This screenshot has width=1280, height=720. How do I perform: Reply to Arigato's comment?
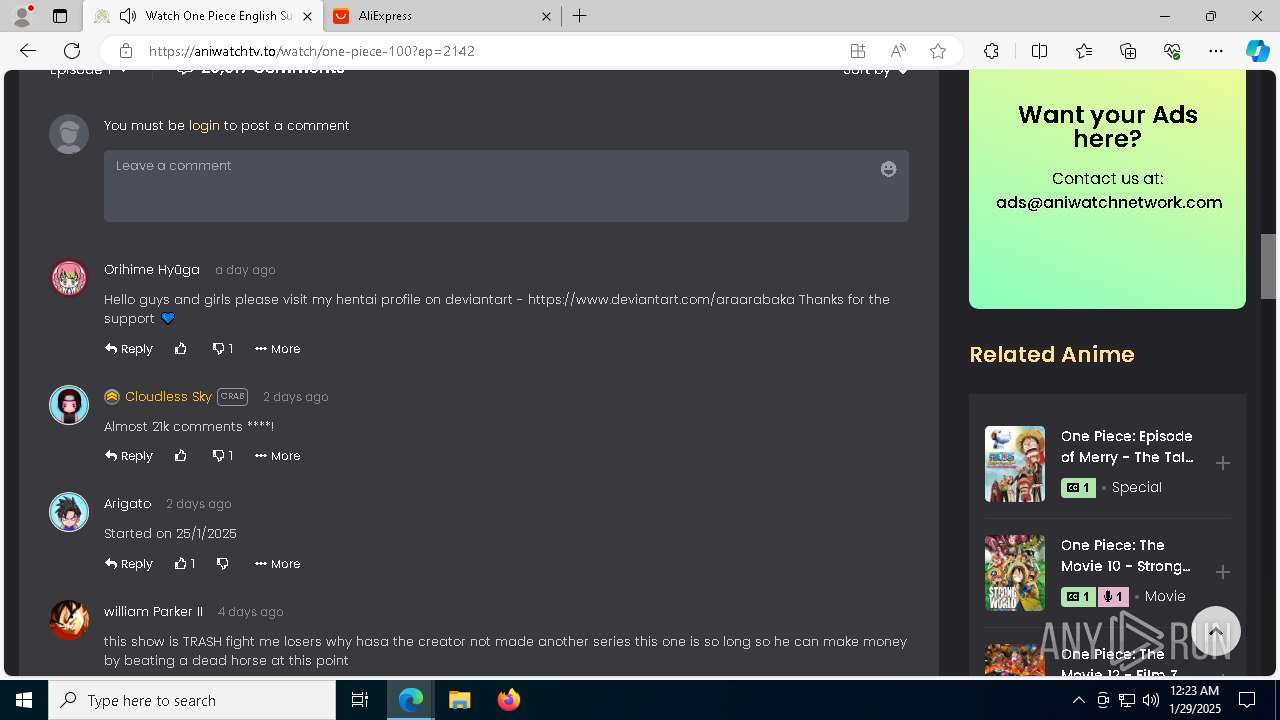[x=129, y=564]
